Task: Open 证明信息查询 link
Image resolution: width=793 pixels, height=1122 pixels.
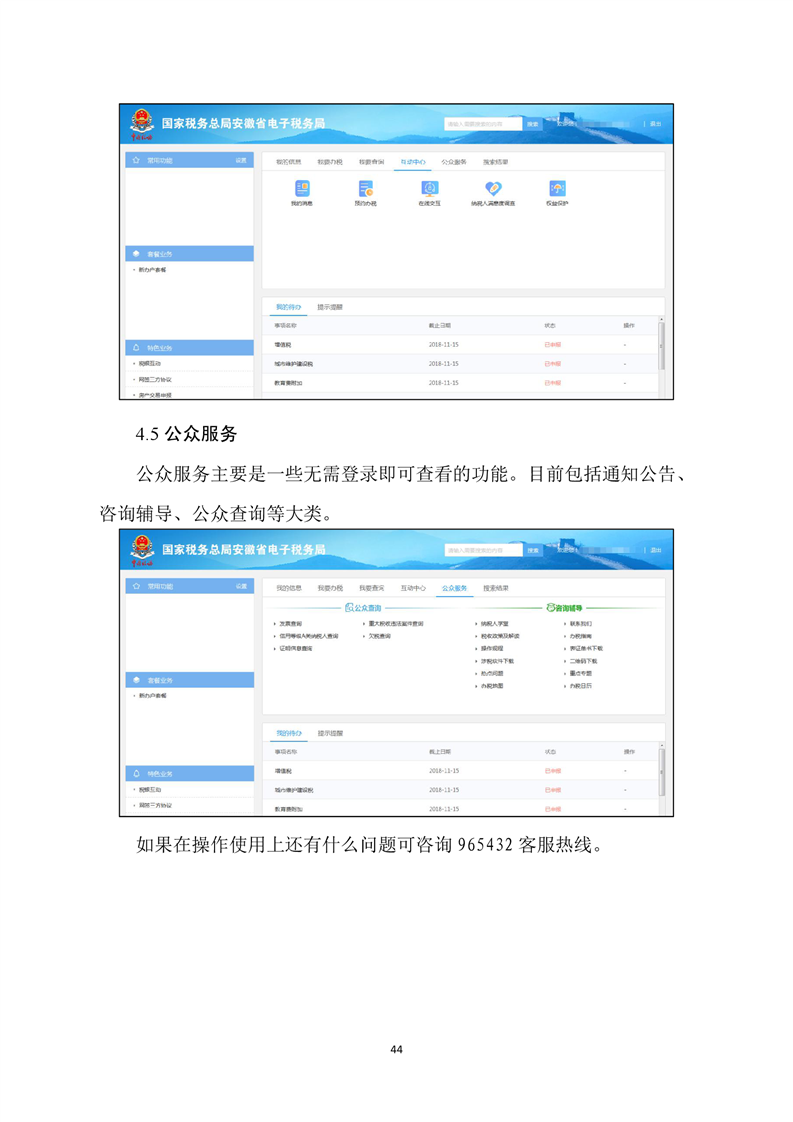Action: [x=296, y=648]
